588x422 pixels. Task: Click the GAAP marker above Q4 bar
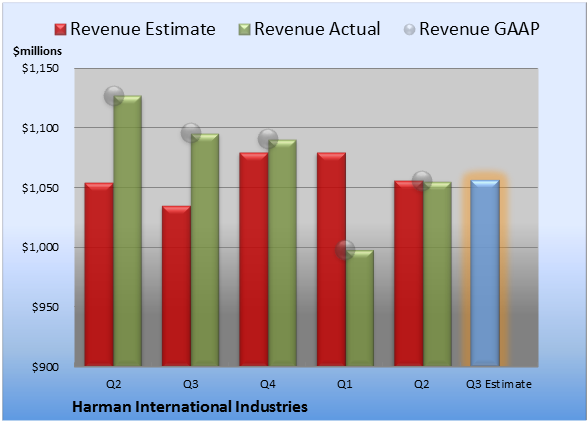tap(268, 139)
